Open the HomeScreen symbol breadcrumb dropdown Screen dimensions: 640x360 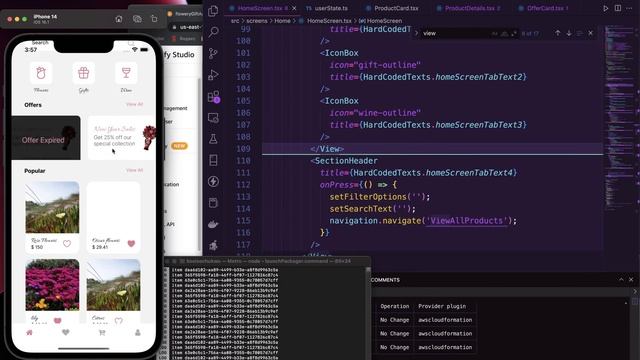[380, 20]
